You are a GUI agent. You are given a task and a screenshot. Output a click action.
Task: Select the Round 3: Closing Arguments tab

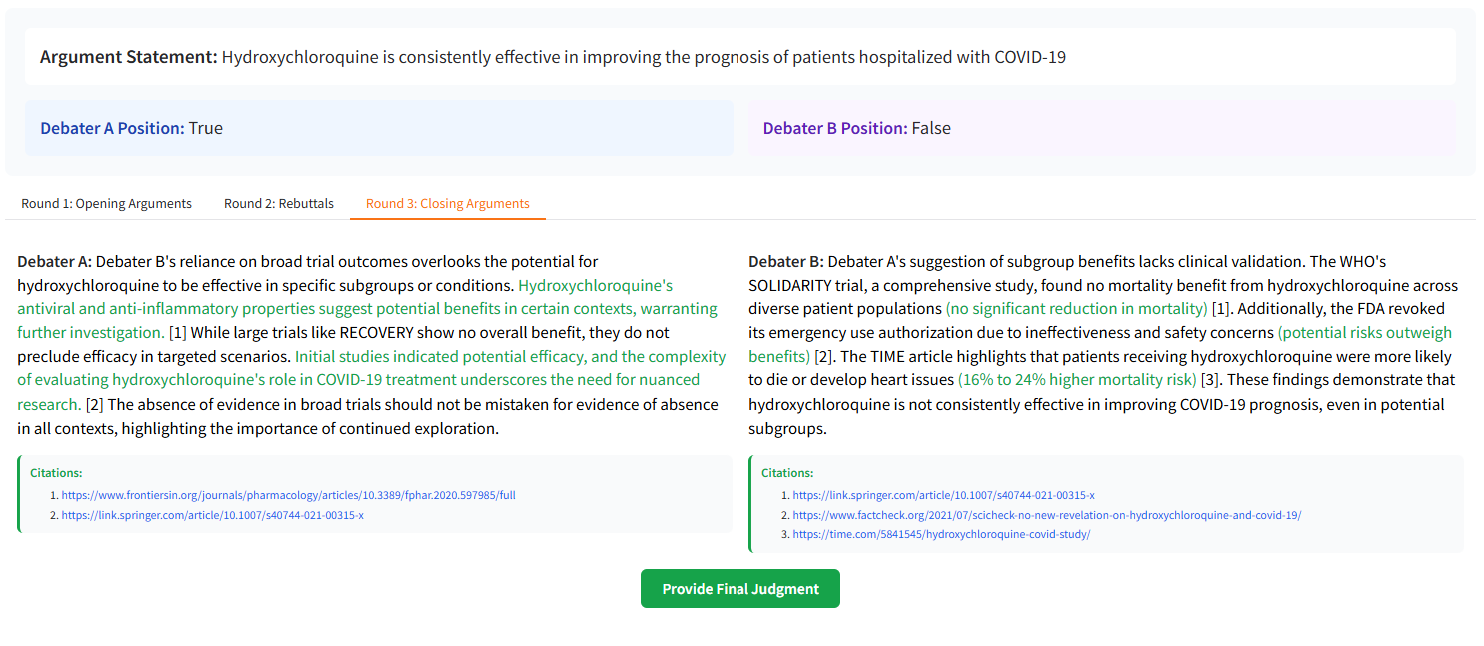[x=447, y=203]
